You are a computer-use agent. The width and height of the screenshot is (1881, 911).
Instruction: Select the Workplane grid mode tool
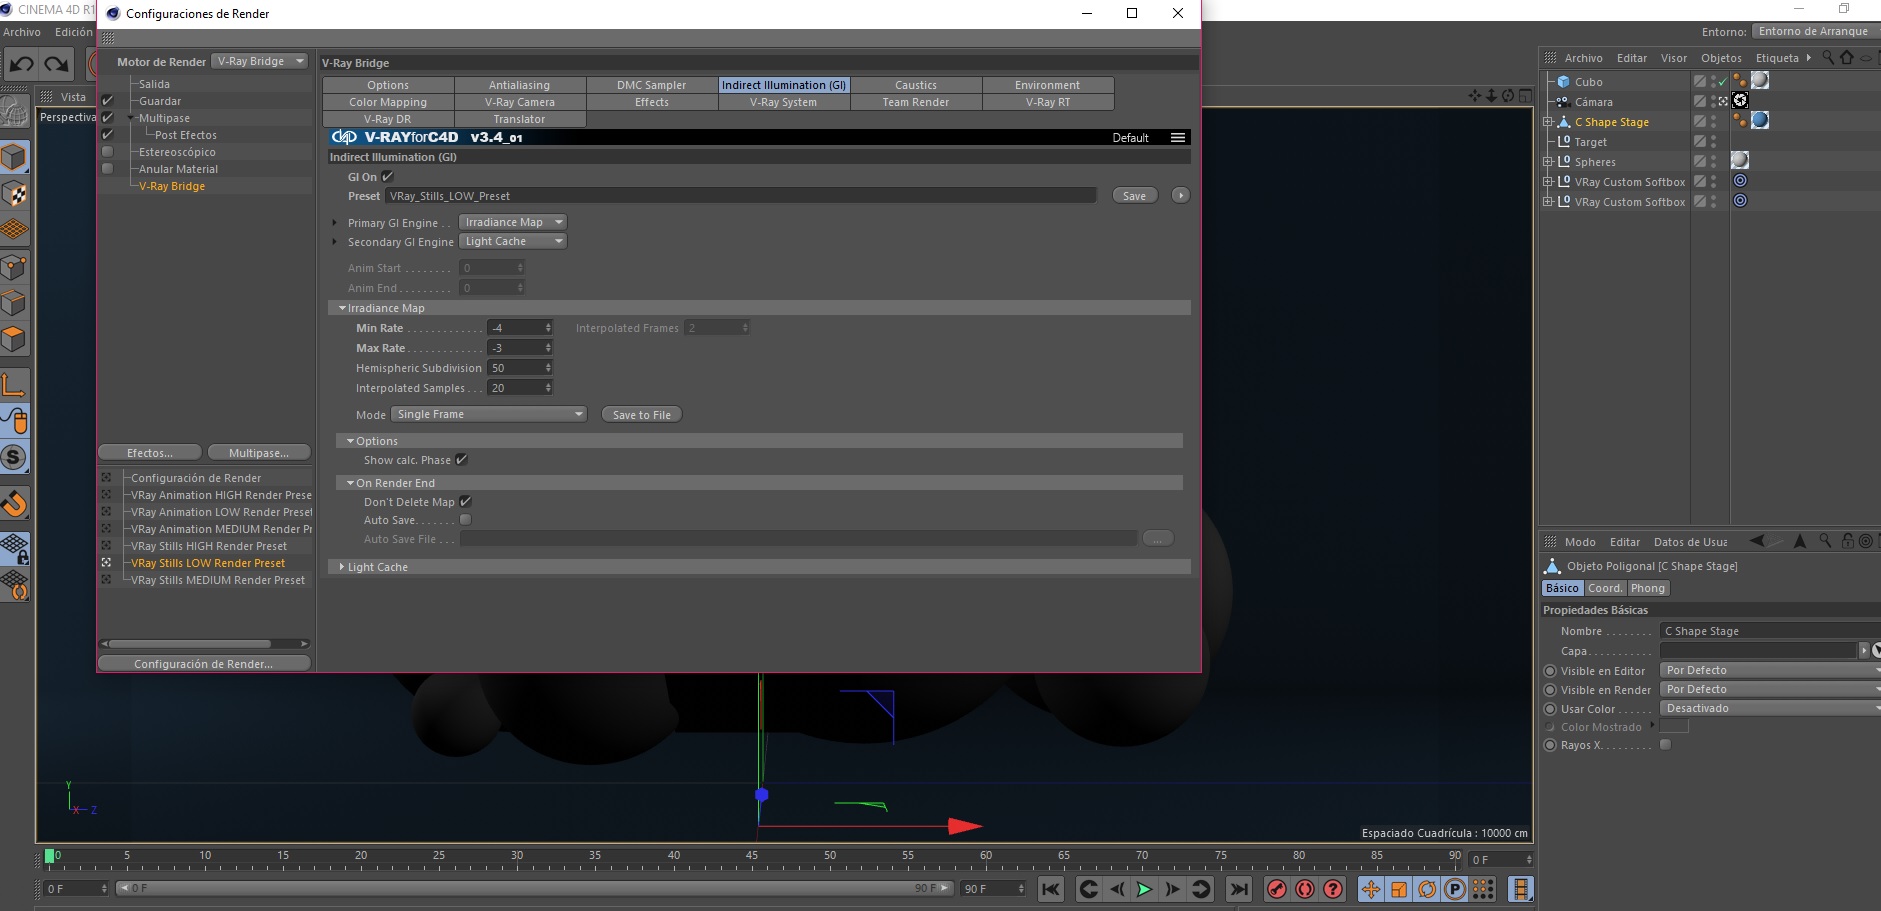[14, 229]
